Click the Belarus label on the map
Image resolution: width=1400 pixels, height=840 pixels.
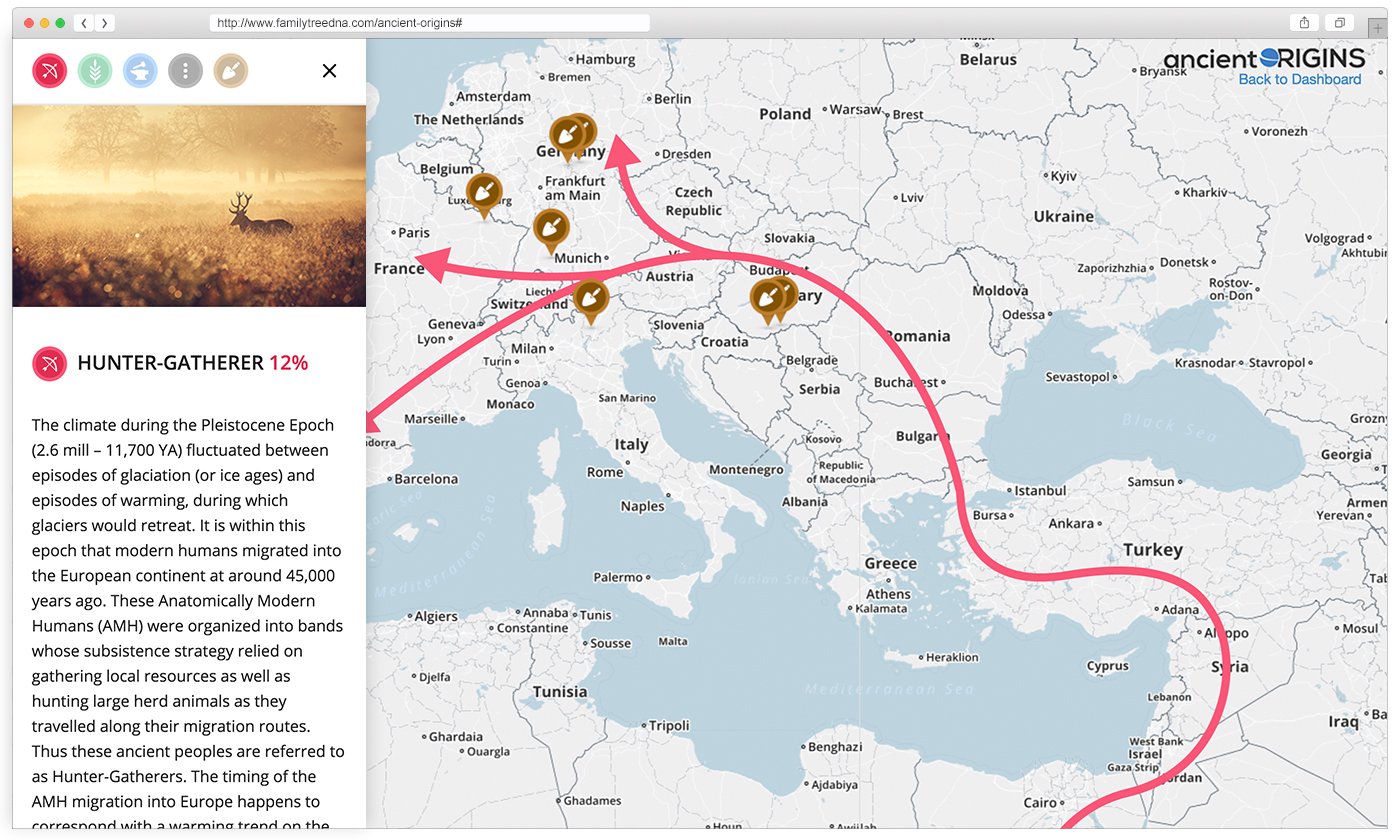(988, 59)
